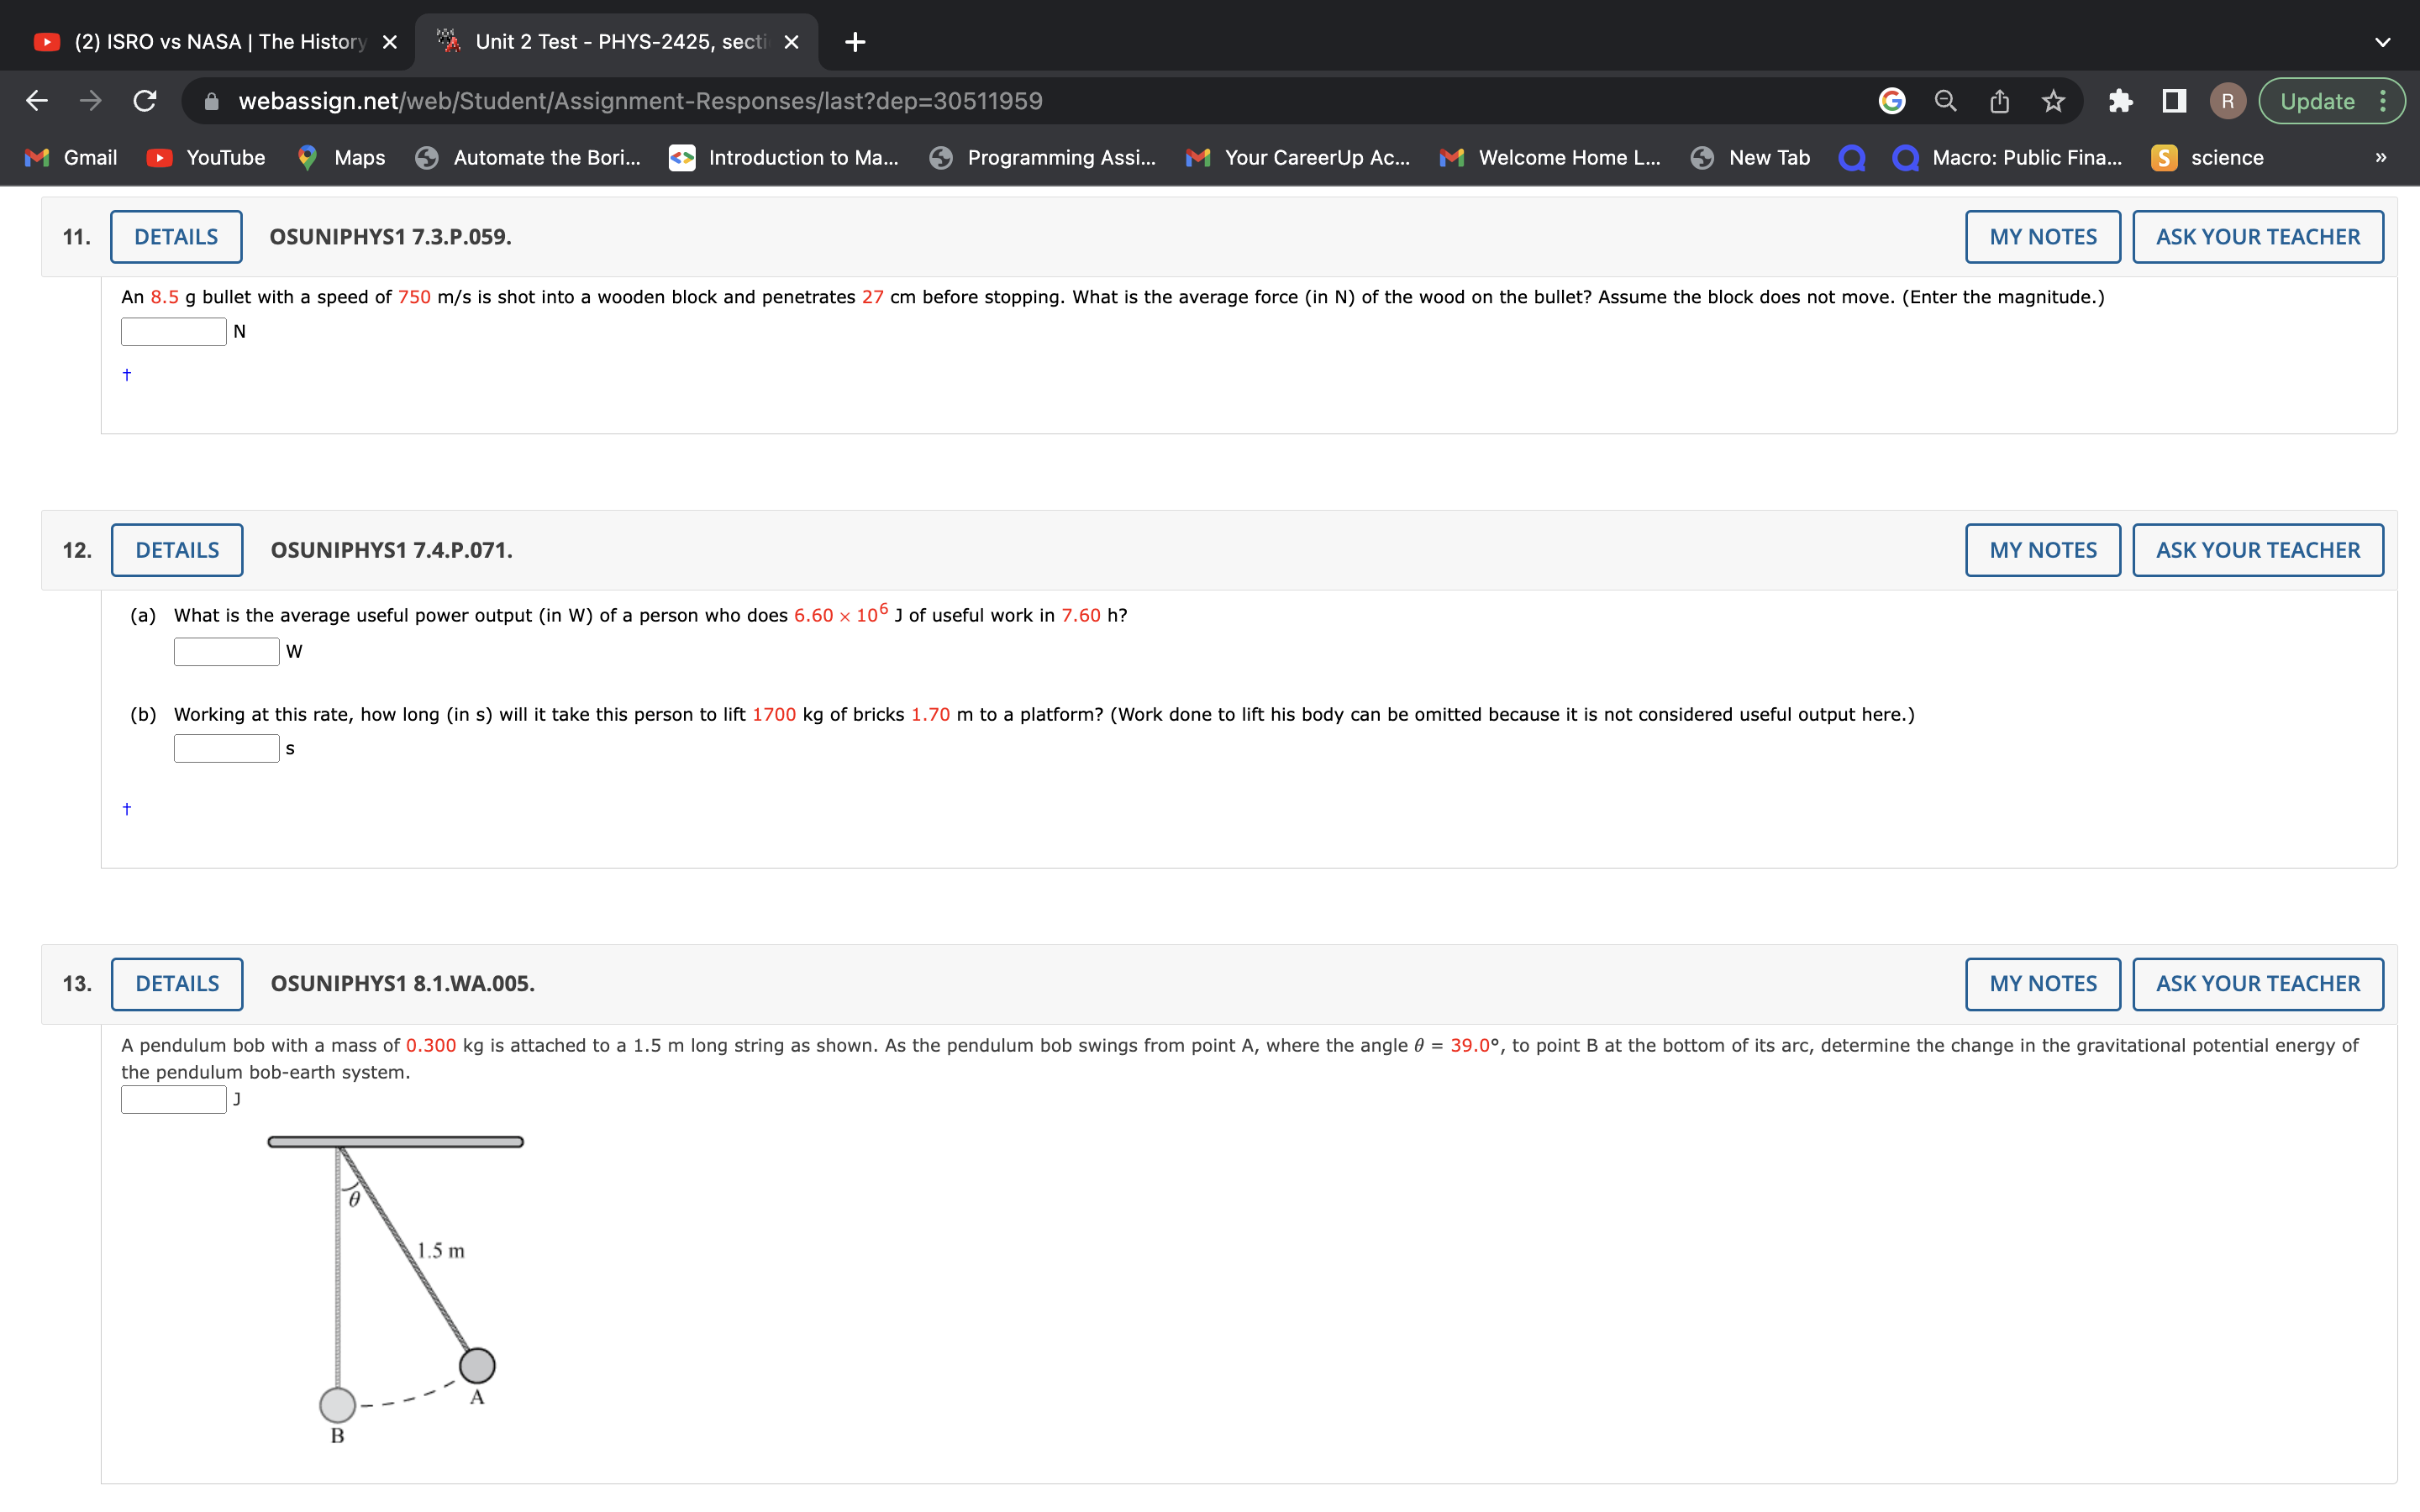Click the share page icon

click(x=1999, y=101)
